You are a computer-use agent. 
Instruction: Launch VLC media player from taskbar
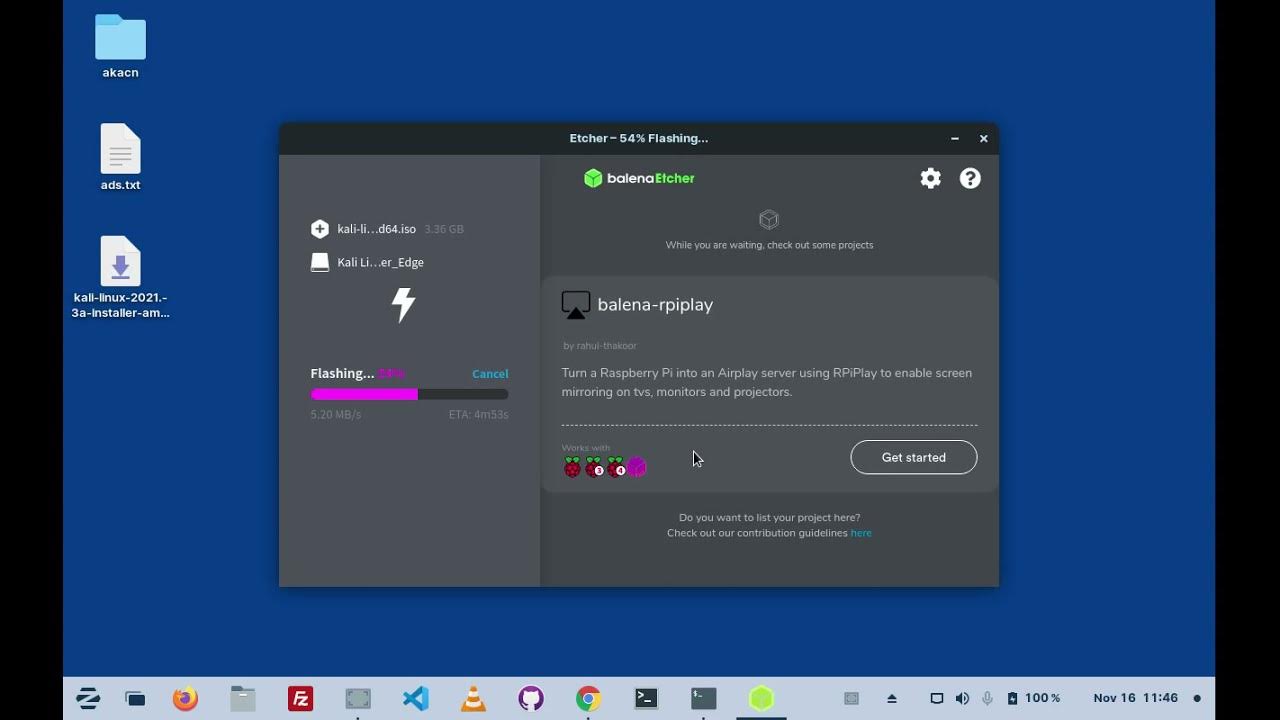tap(473, 698)
